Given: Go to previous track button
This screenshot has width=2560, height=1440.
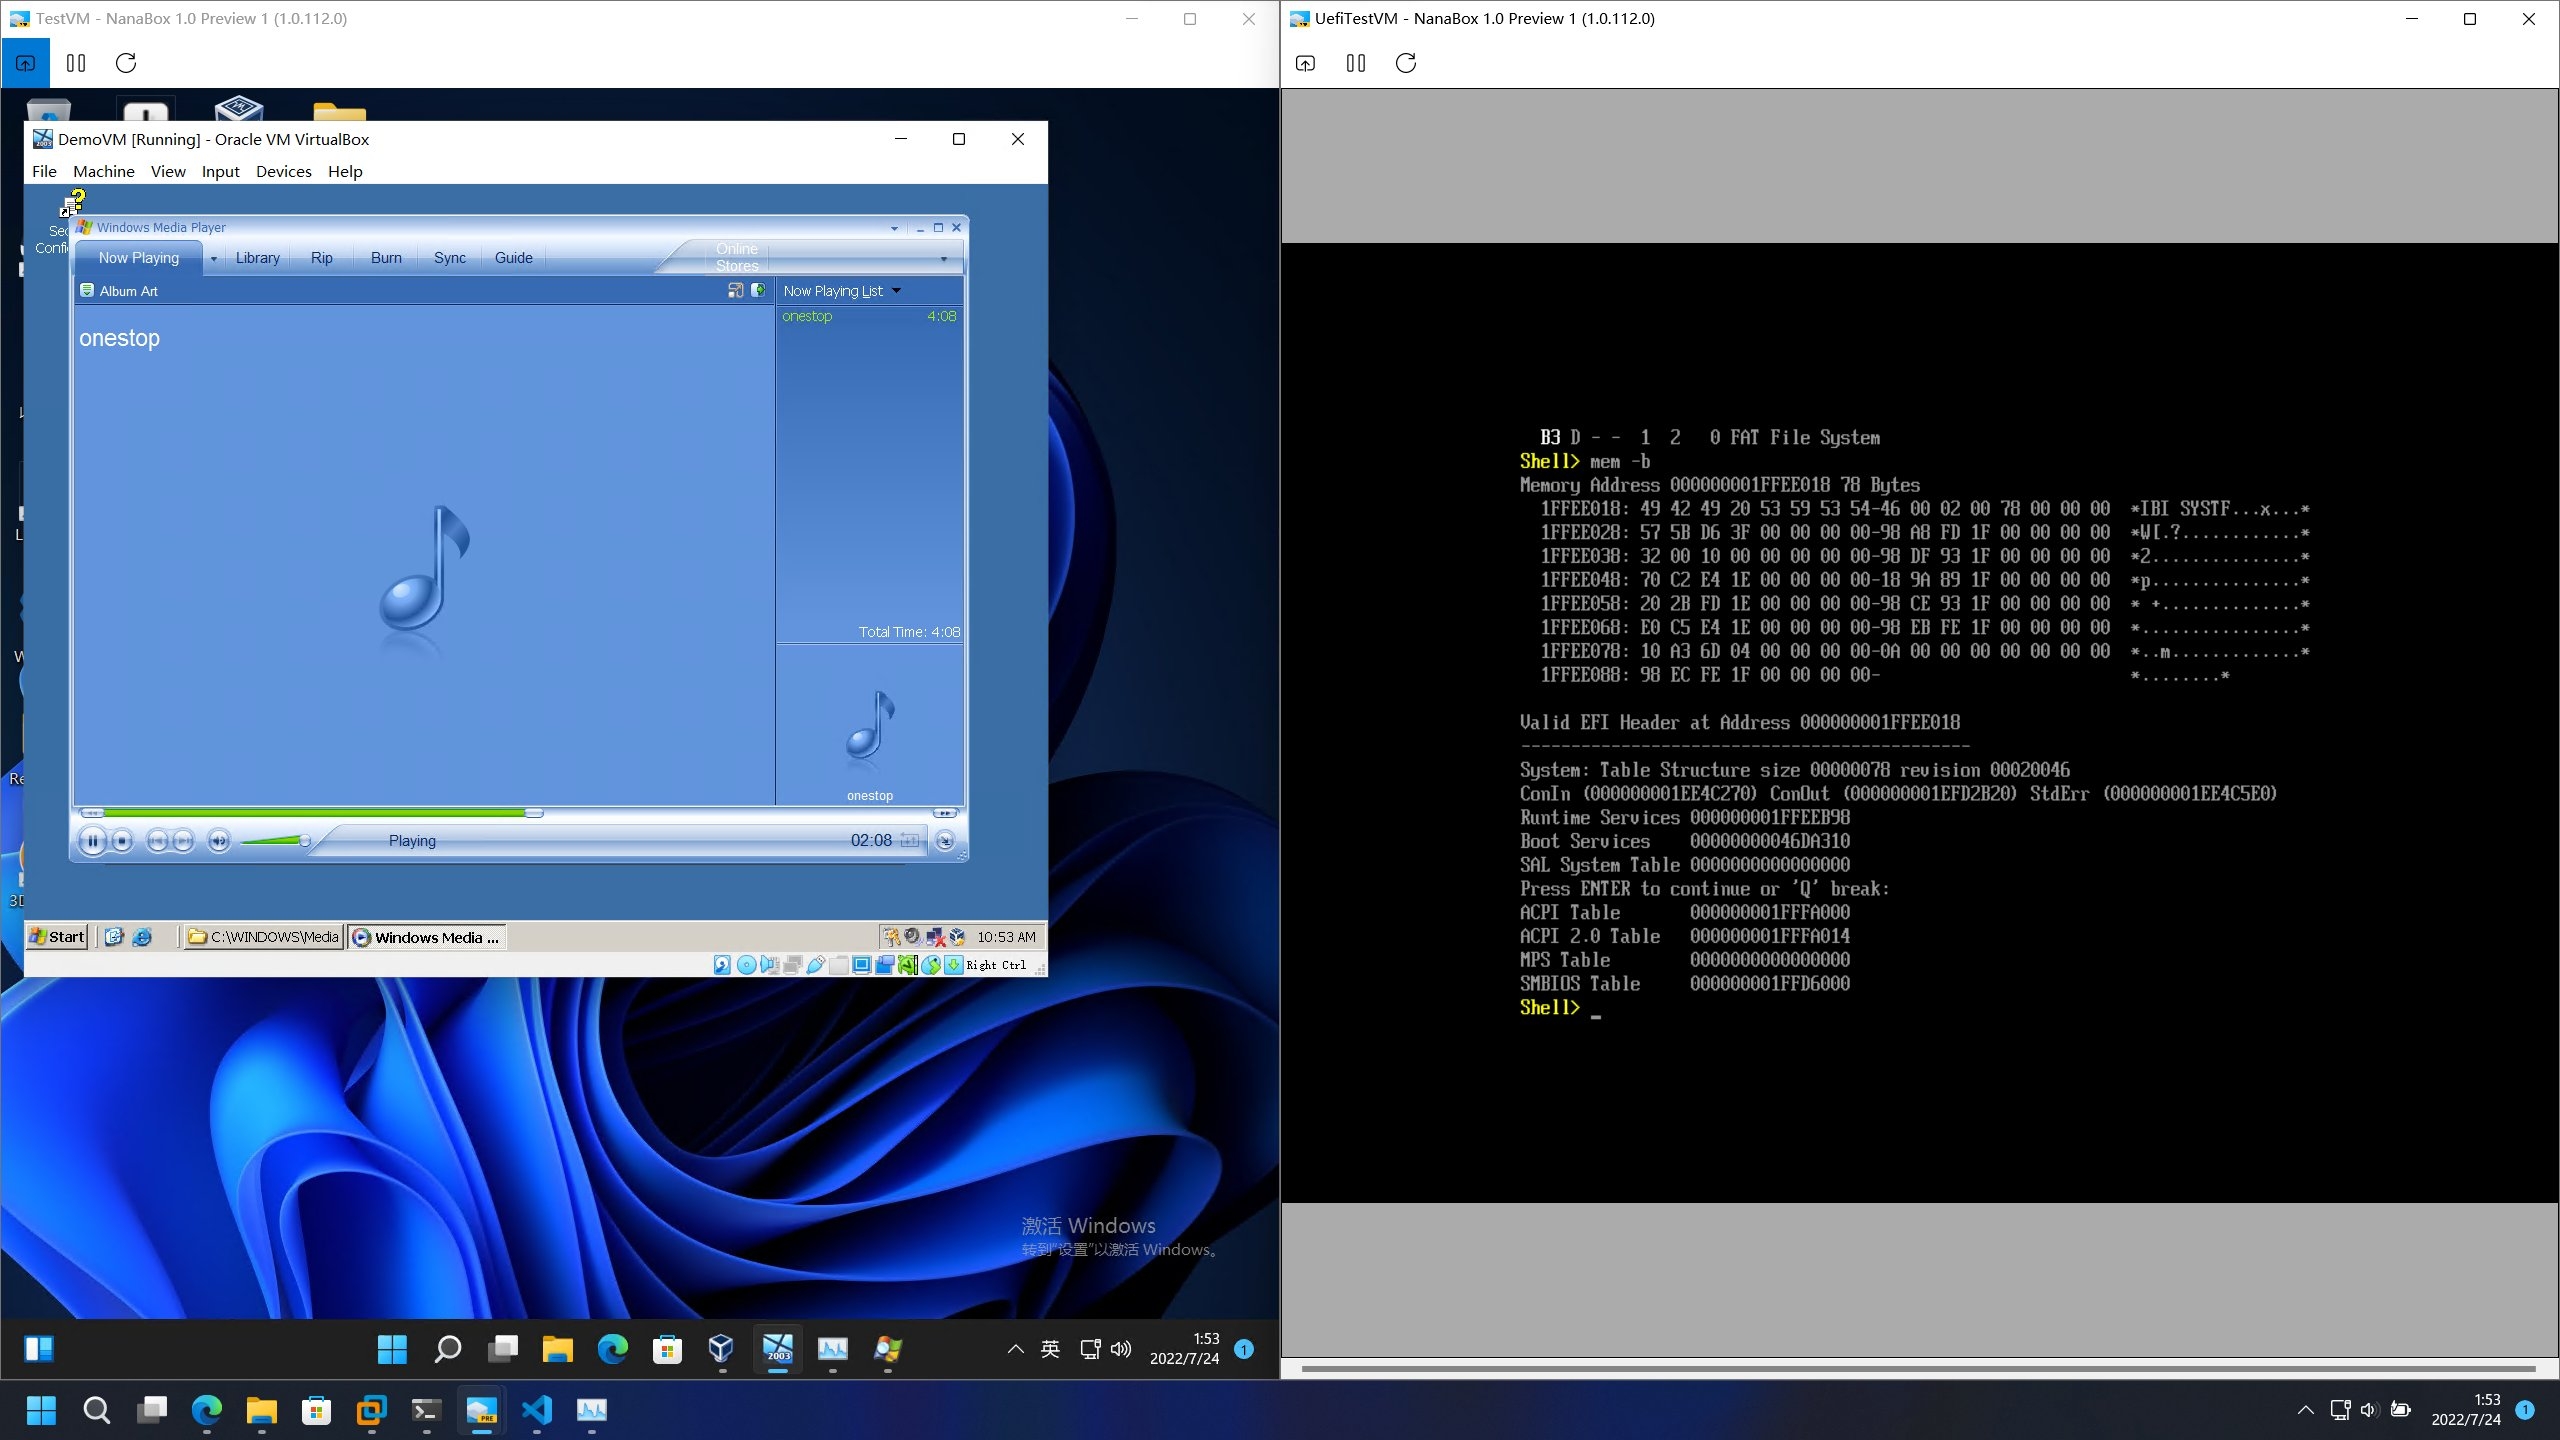Looking at the screenshot, I should pos(157,841).
